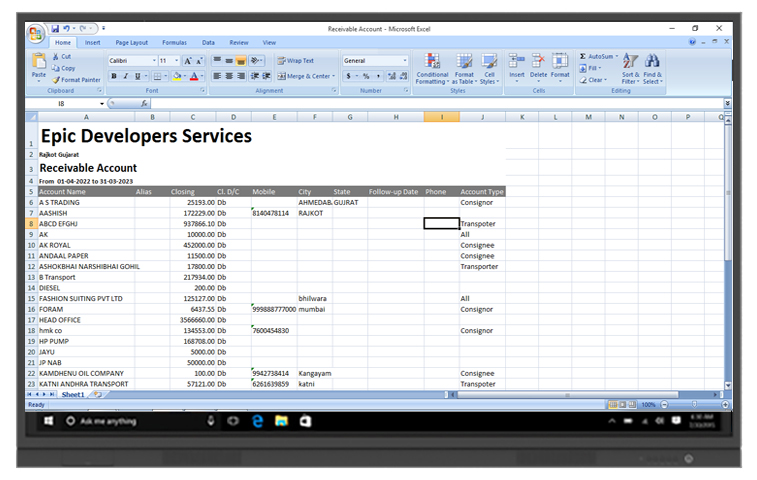Align text right
This screenshot has height=480, width=757.
[240, 76]
